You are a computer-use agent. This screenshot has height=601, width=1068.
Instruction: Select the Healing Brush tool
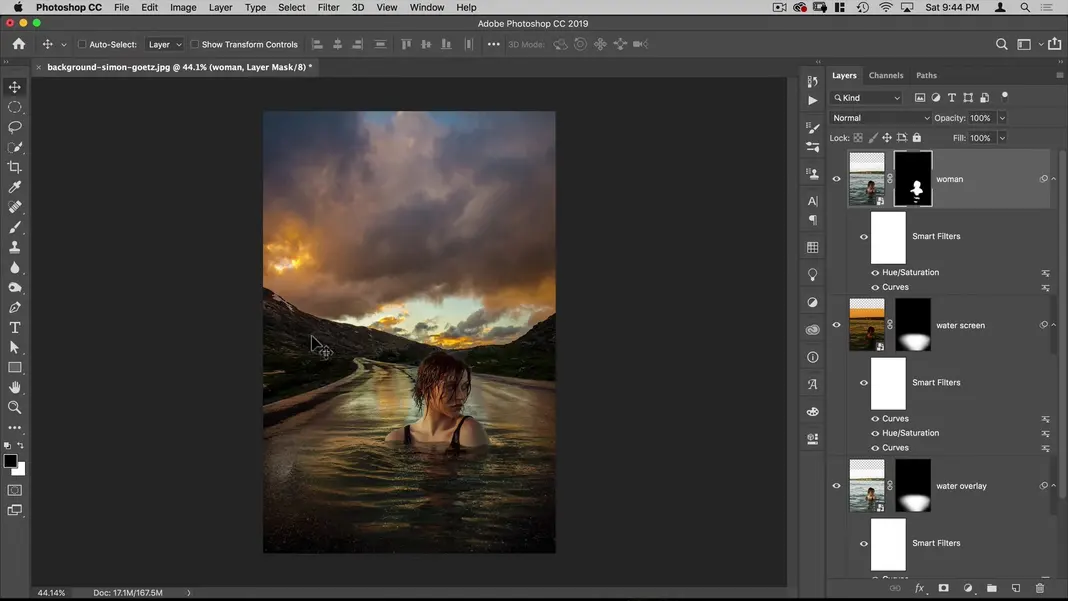pos(14,207)
